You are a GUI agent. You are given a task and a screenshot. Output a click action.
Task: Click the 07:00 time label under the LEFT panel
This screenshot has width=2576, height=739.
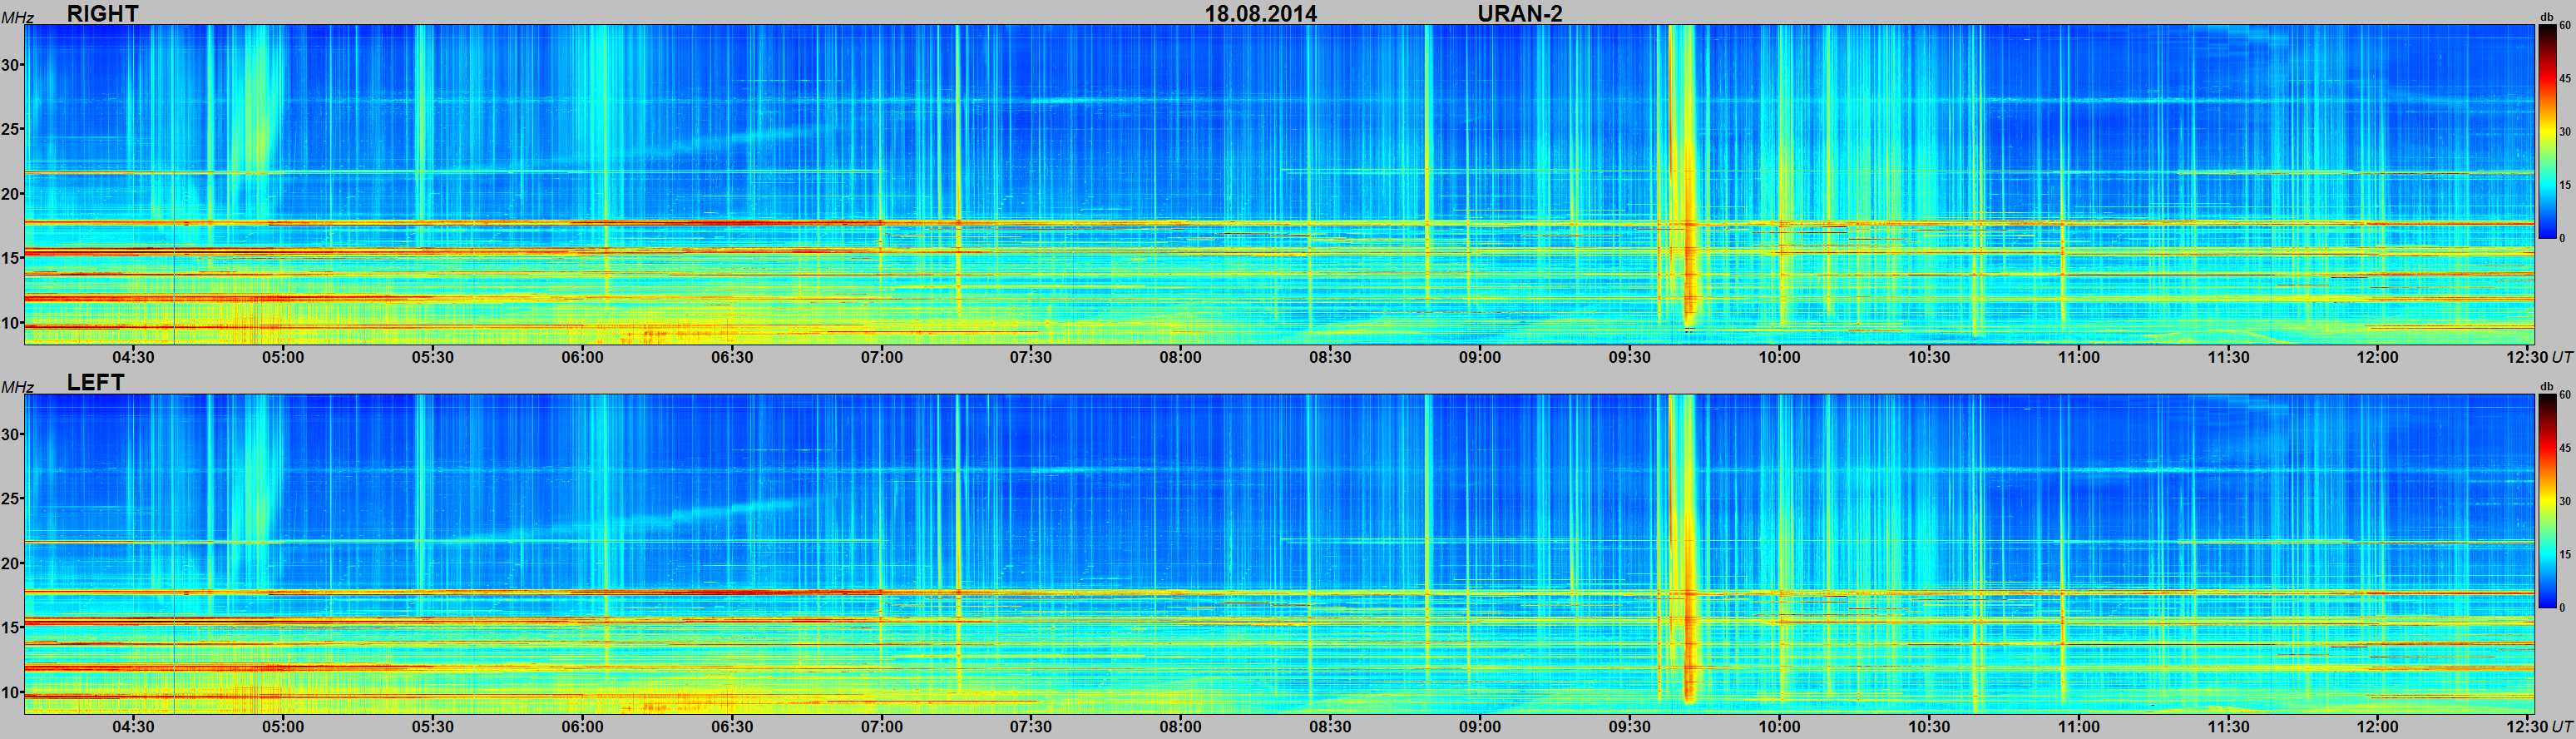pyautogui.click(x=881, y=727)
